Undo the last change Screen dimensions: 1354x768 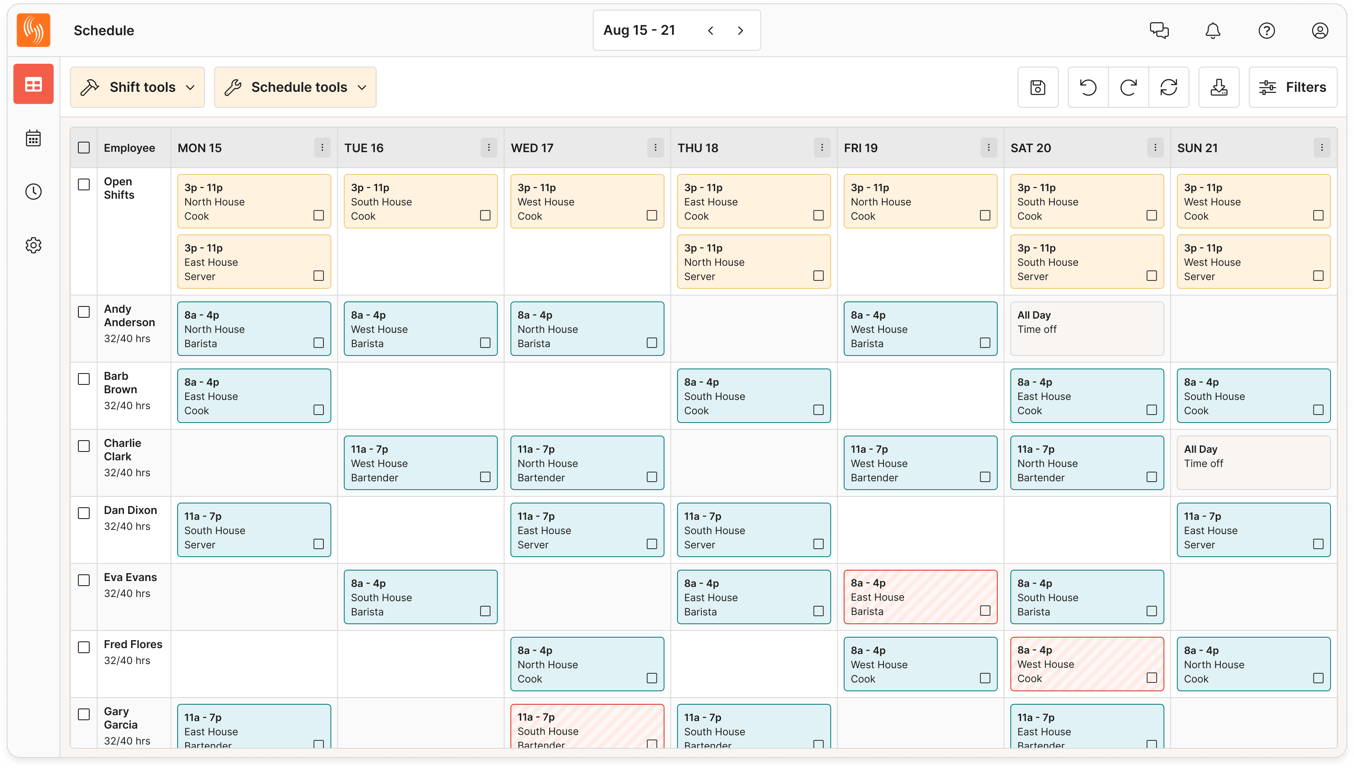pyautogui.click(x=1088, y=87)
